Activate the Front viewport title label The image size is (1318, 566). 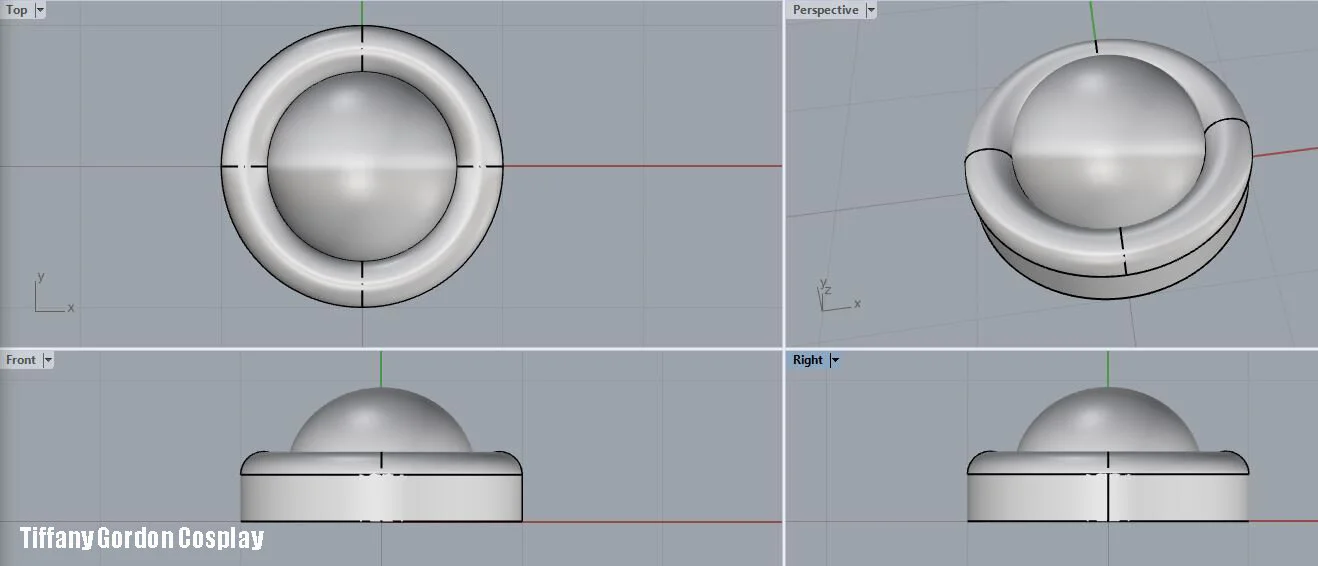click(21, 360)
